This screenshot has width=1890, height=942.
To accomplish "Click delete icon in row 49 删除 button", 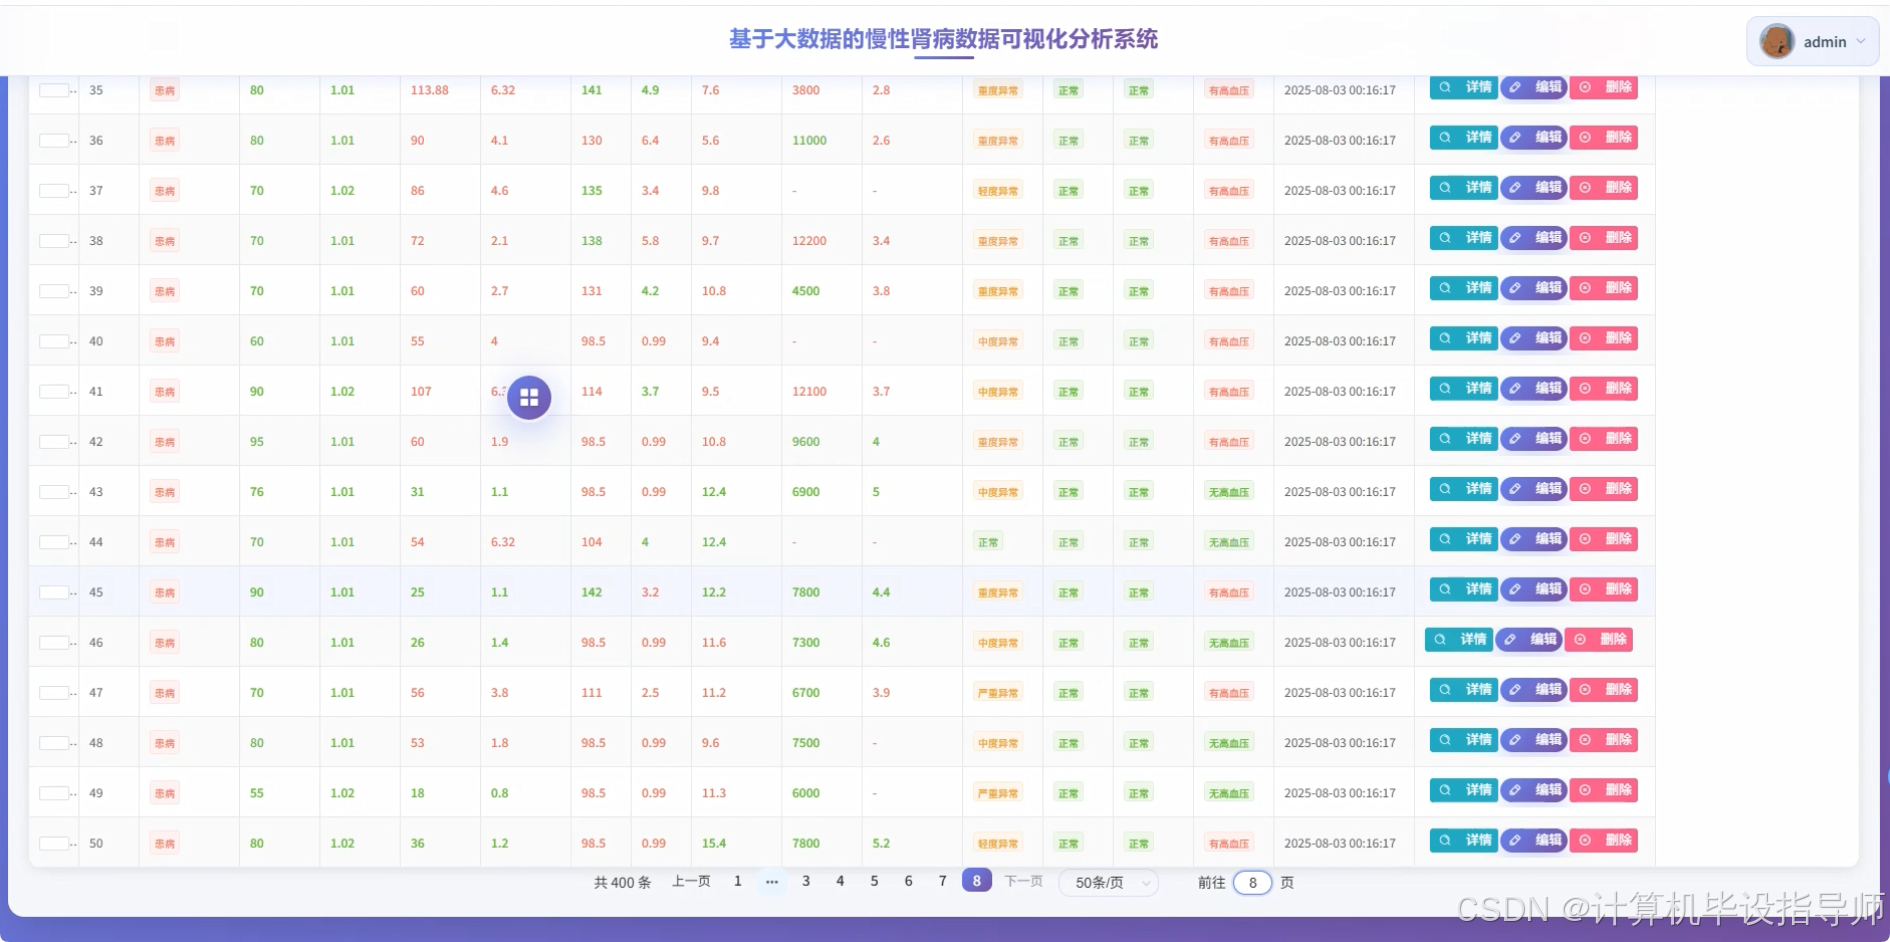I will [x=1585, y=790].
